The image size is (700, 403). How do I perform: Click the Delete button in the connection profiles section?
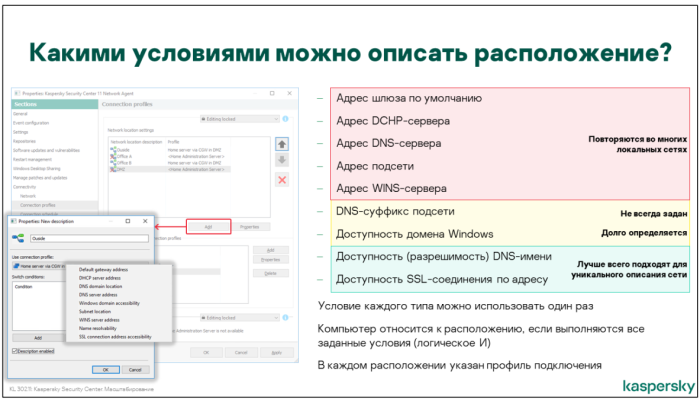[x=271, y=273]
